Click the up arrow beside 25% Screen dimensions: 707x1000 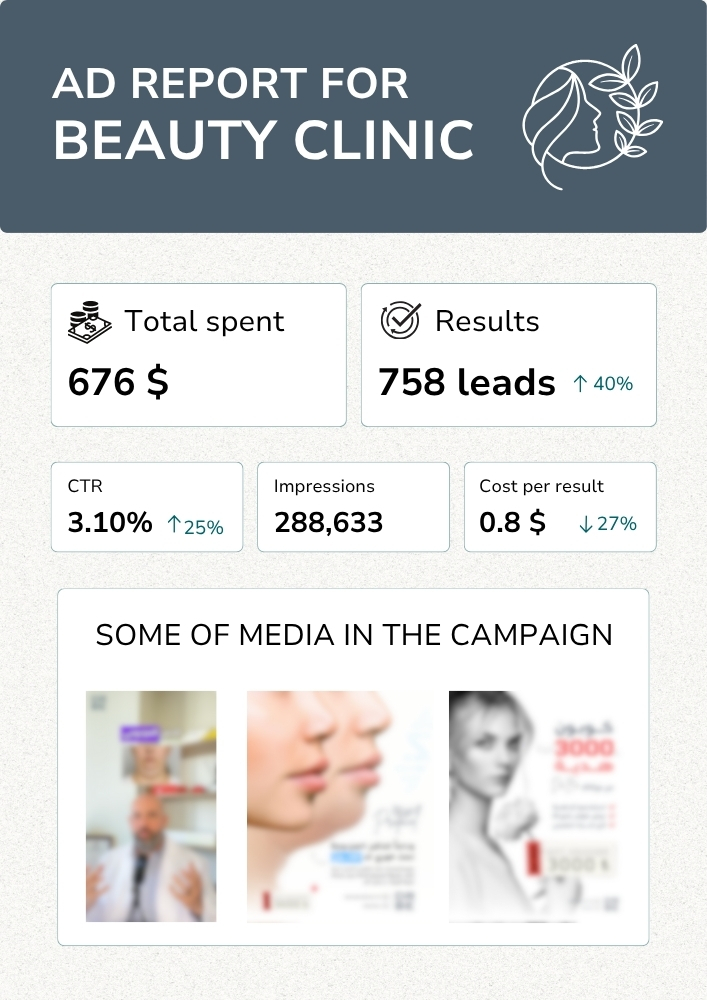click(174, 524)
